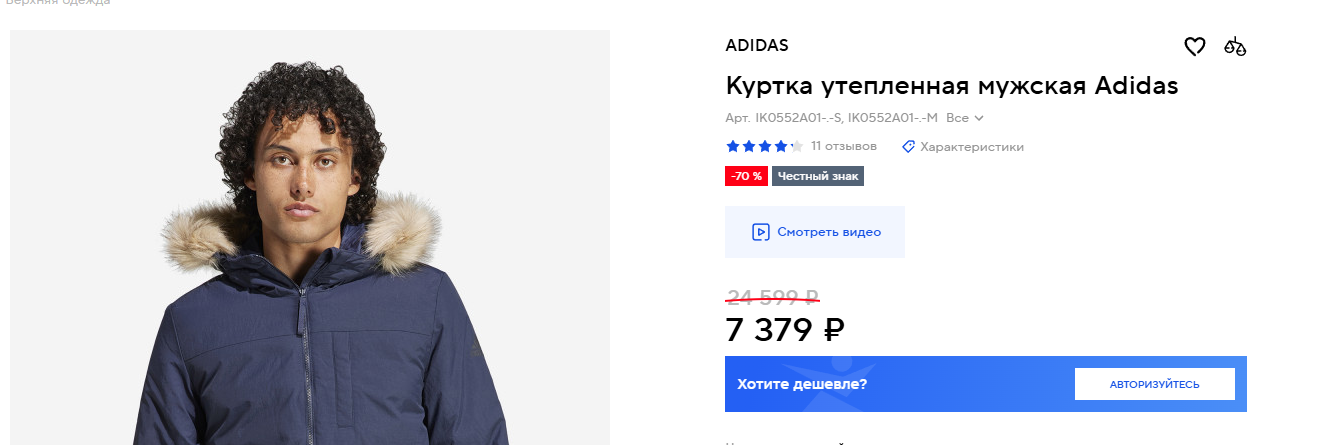Click the product title Куртка утепленная мужская Adidas
This screenshot has width=1321, height=445.
[951, 86]
